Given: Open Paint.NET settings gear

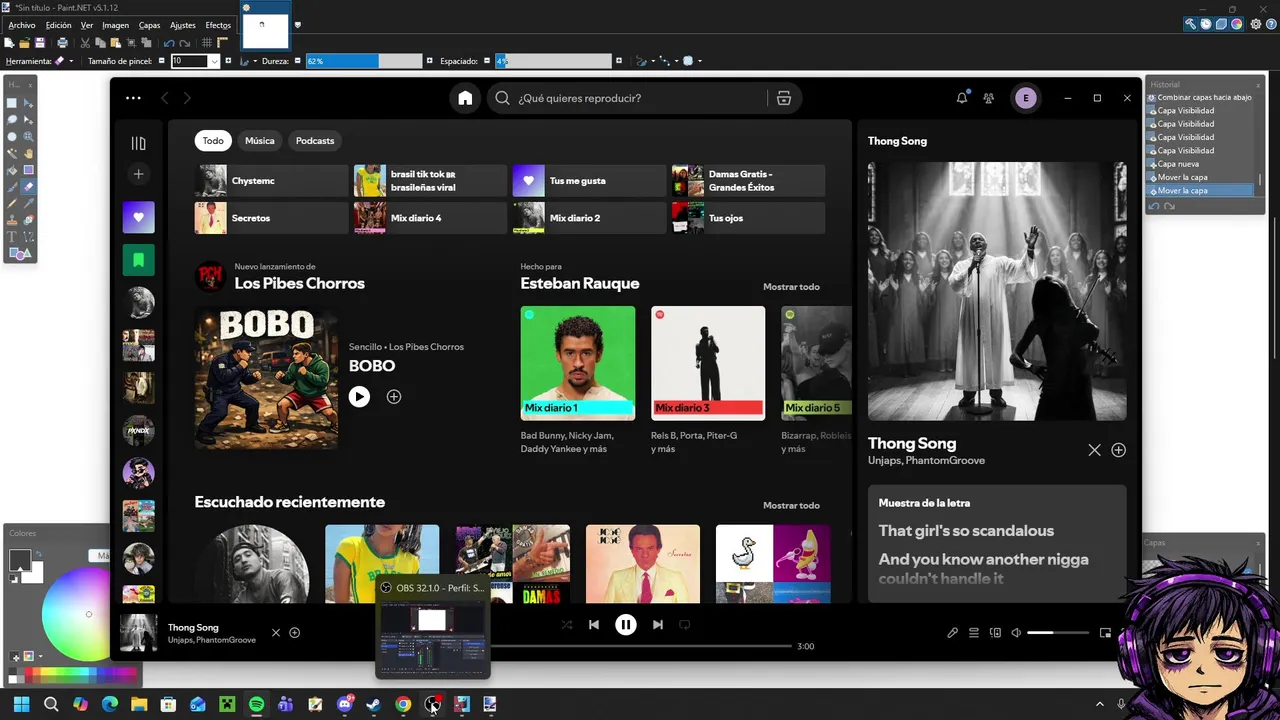Looking at the screenshot, I should (x=1256, y=24).
